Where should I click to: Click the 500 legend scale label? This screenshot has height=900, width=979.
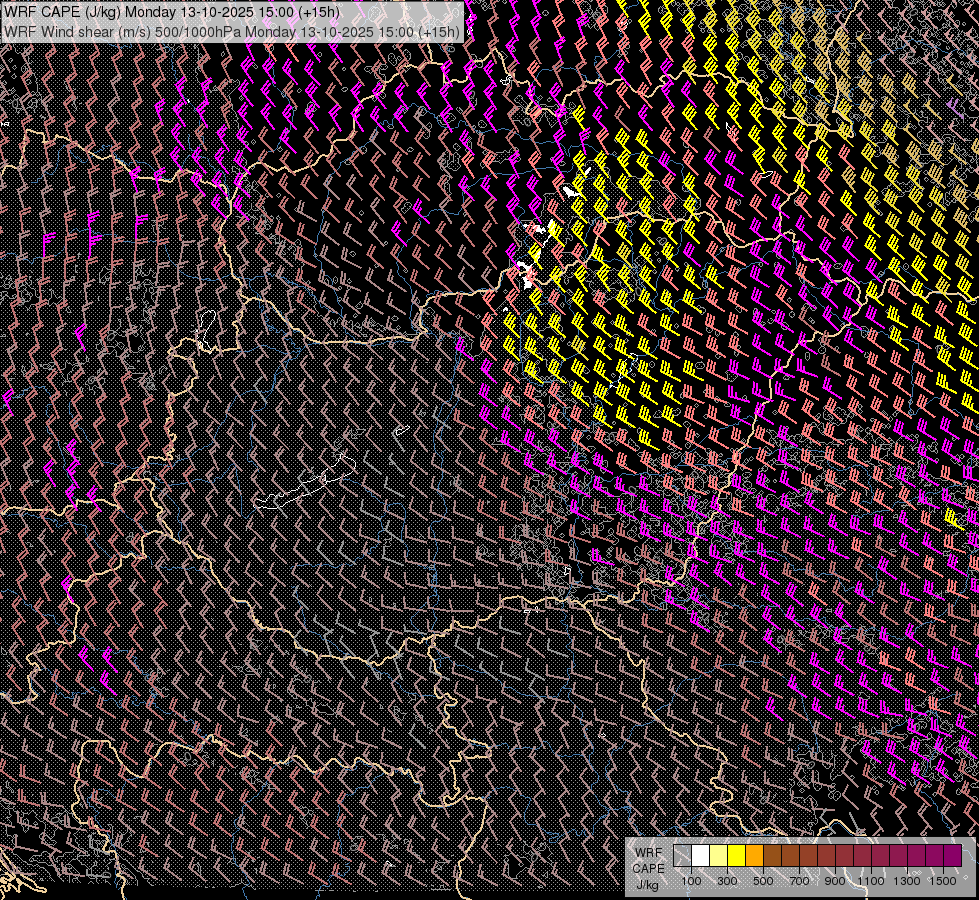(x=763, y=881)
